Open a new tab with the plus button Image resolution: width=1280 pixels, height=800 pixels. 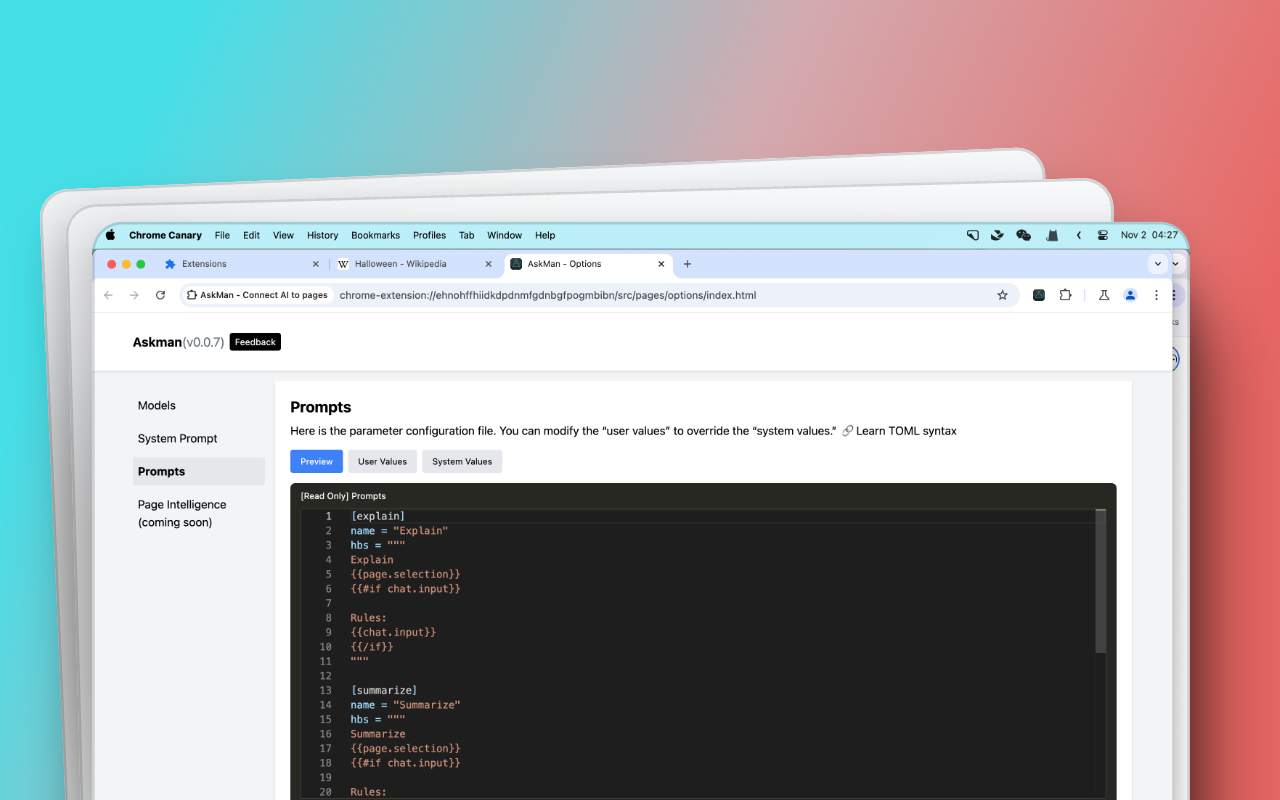(x=687, y=264)
